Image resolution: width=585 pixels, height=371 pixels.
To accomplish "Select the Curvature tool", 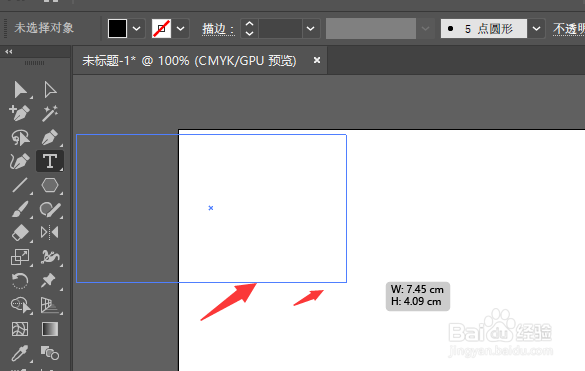I will (19, 161).
